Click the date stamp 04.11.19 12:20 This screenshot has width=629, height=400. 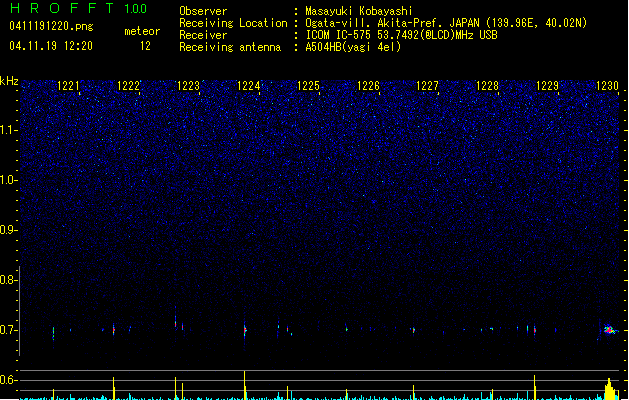51,46
